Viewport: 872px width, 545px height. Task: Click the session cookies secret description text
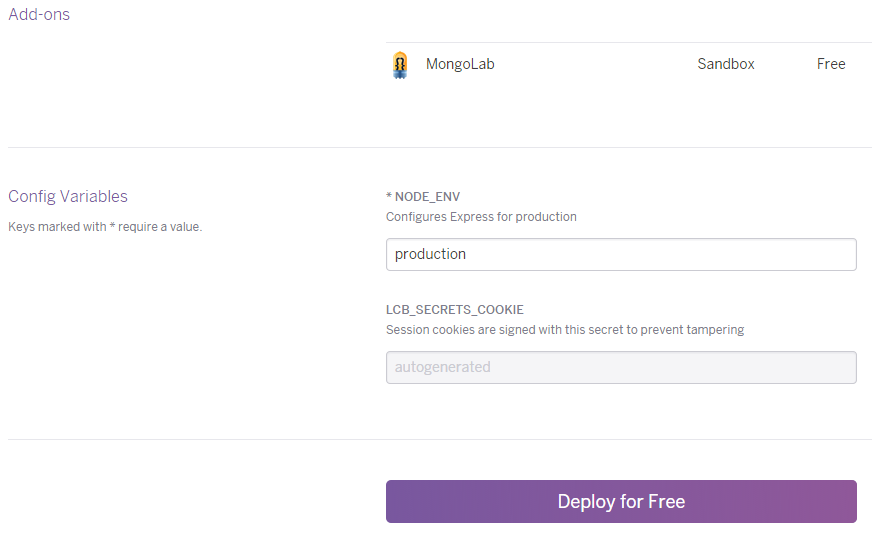(565, 330)
